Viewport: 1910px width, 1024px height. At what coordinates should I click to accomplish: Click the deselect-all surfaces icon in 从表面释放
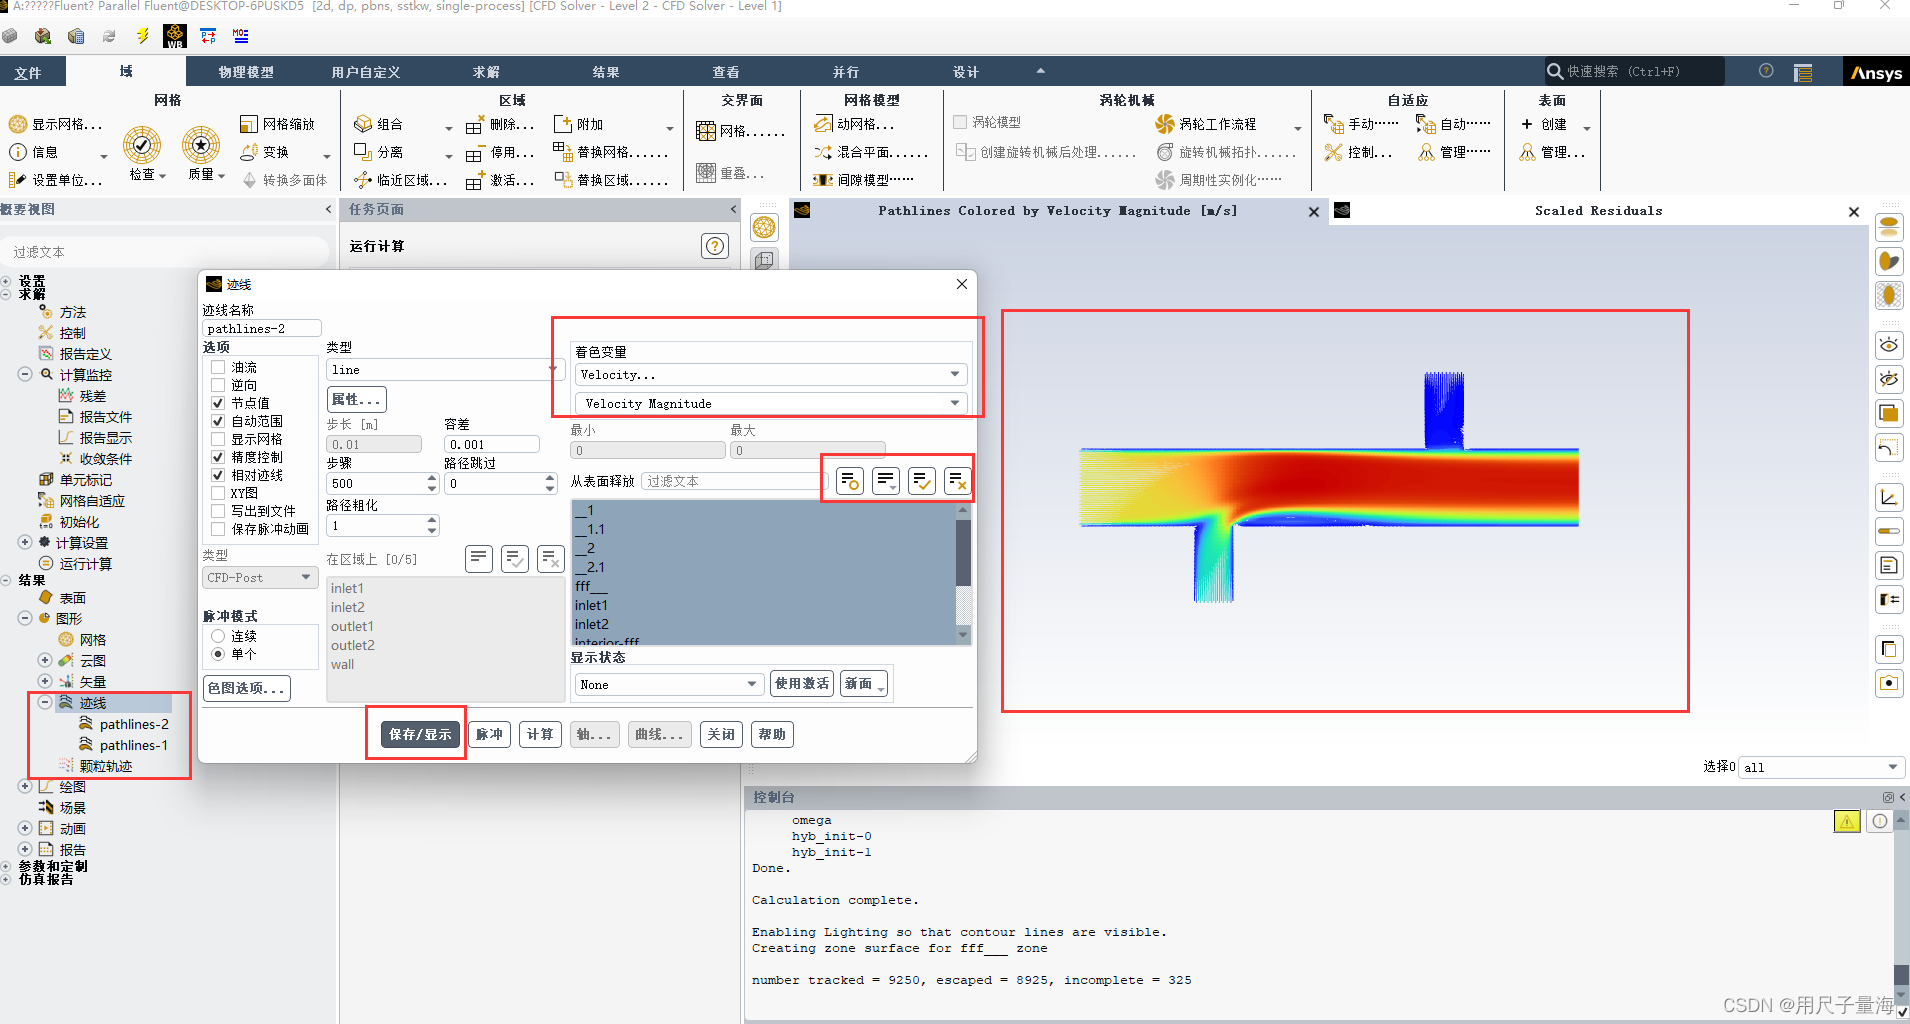tap(958, 481)
